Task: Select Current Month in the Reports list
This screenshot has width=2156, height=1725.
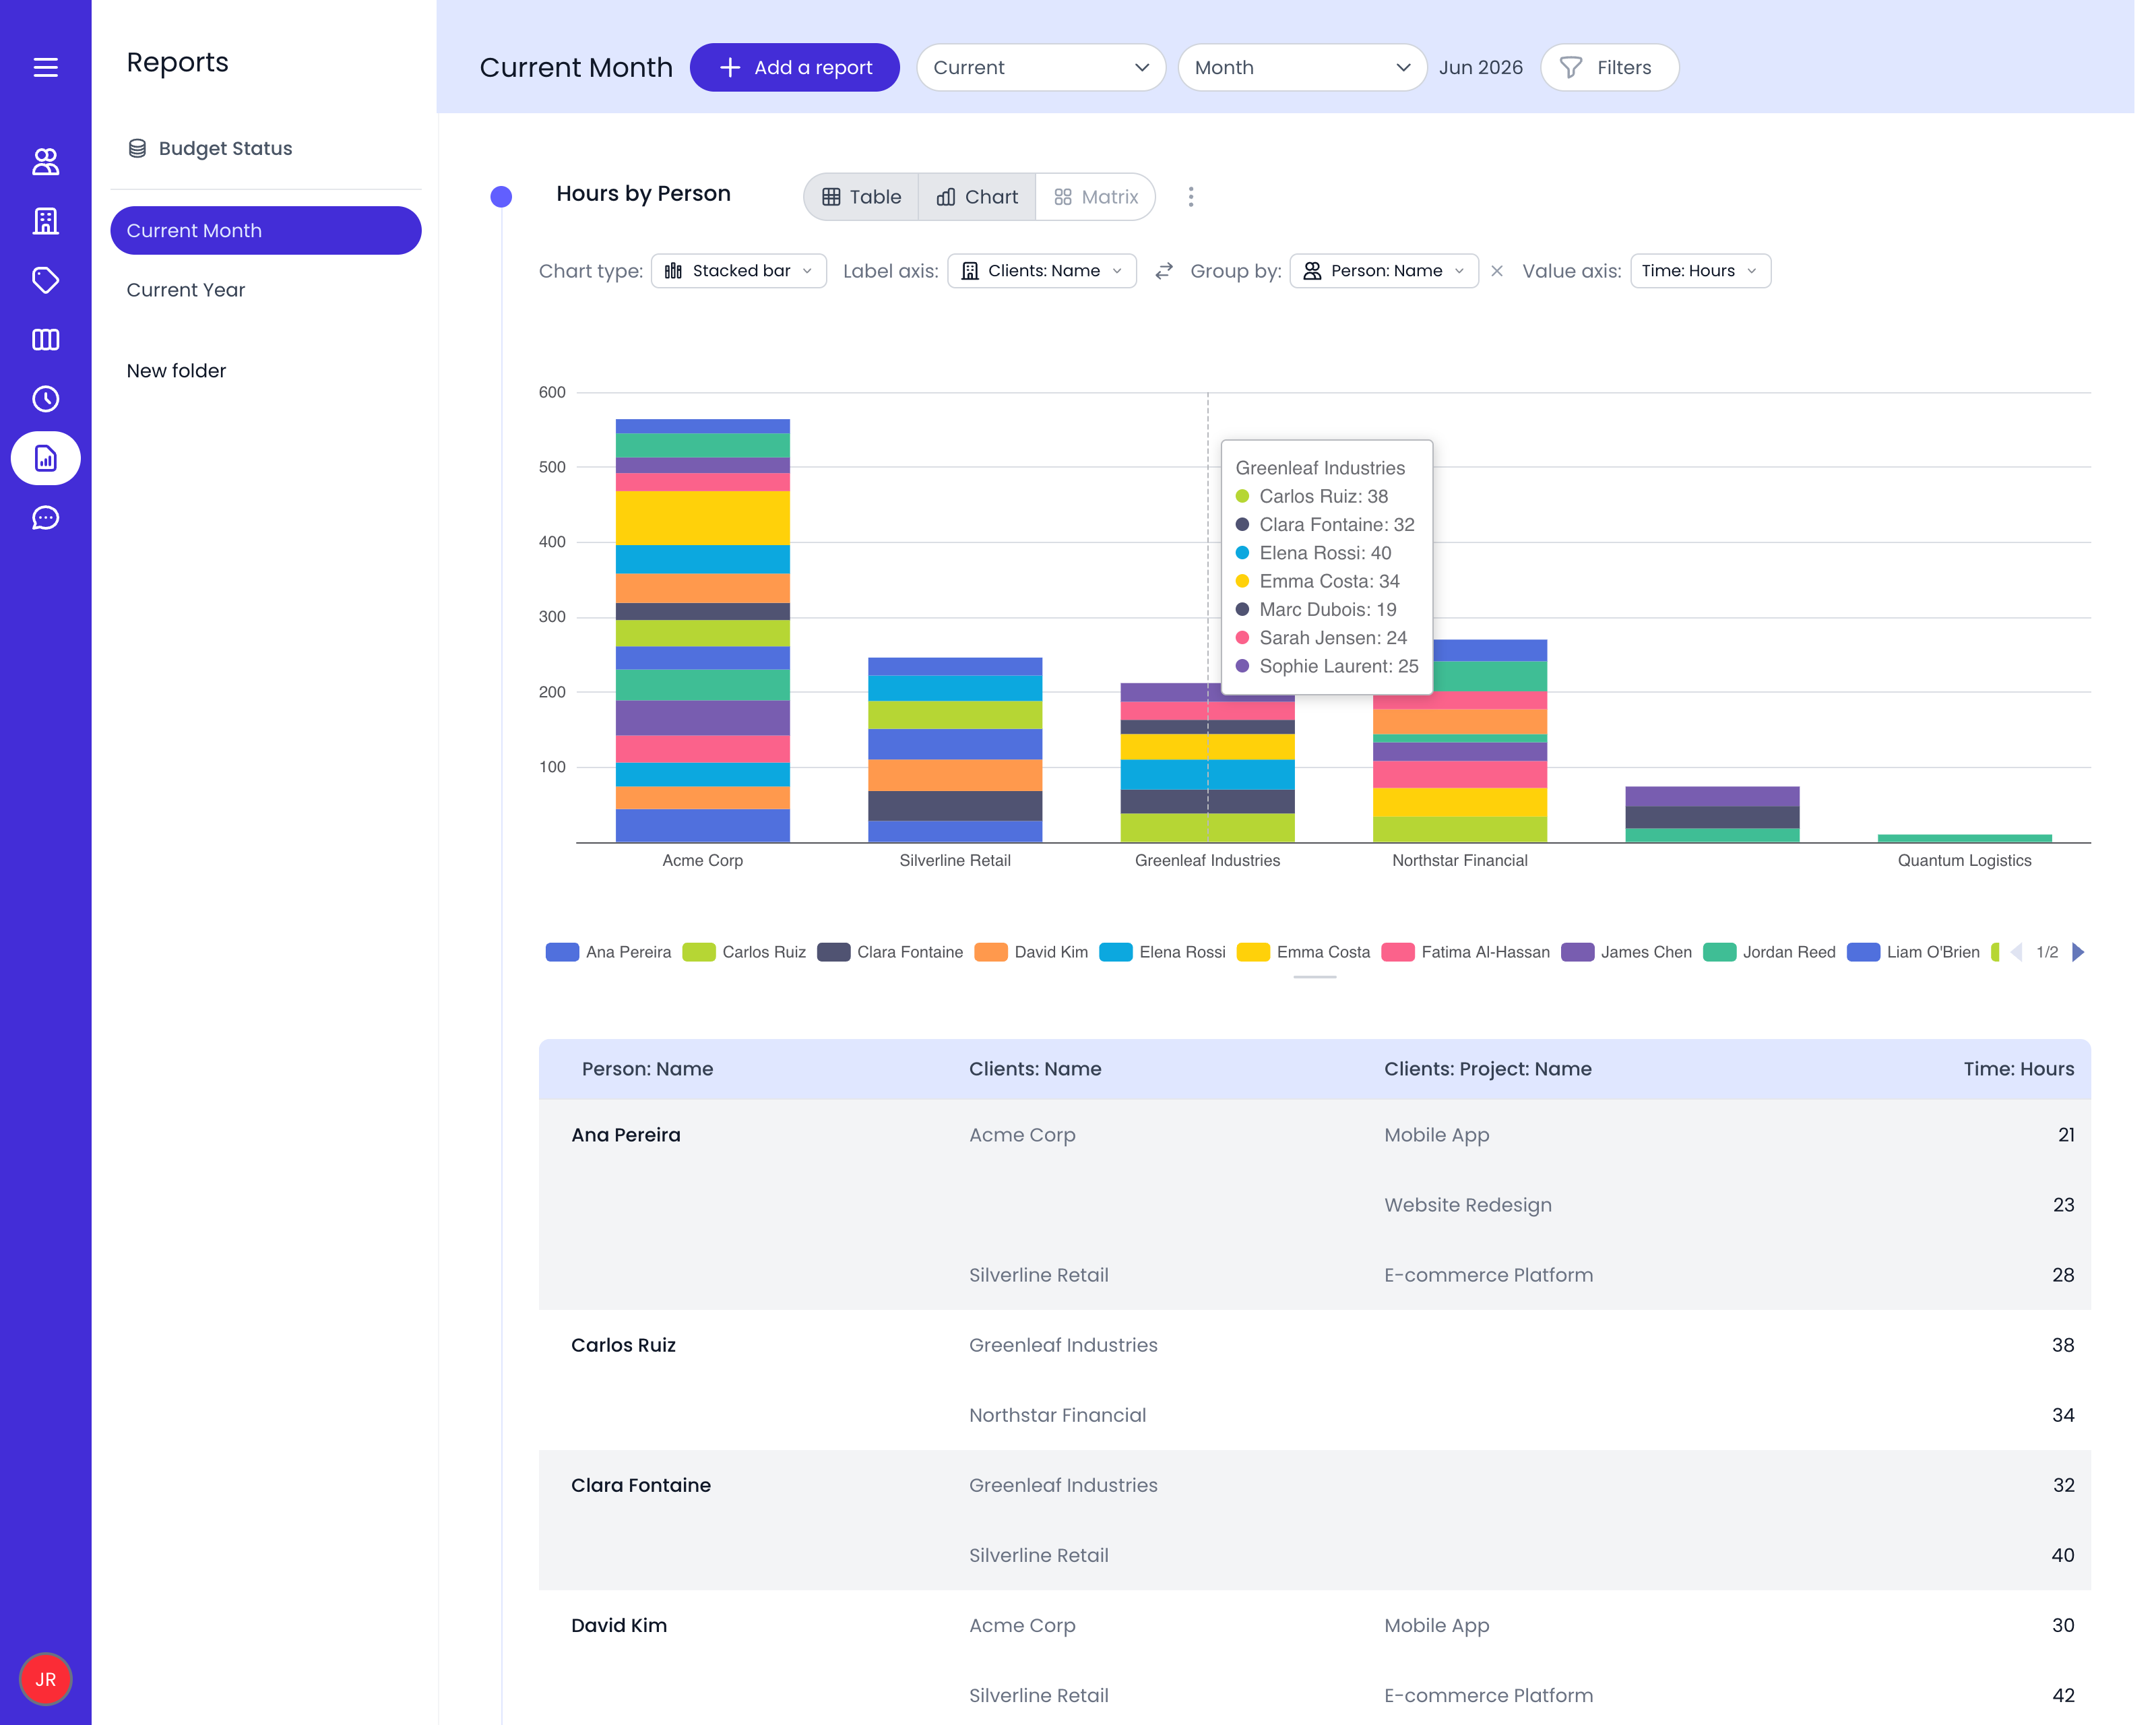Action: click(x=265, y=230)
